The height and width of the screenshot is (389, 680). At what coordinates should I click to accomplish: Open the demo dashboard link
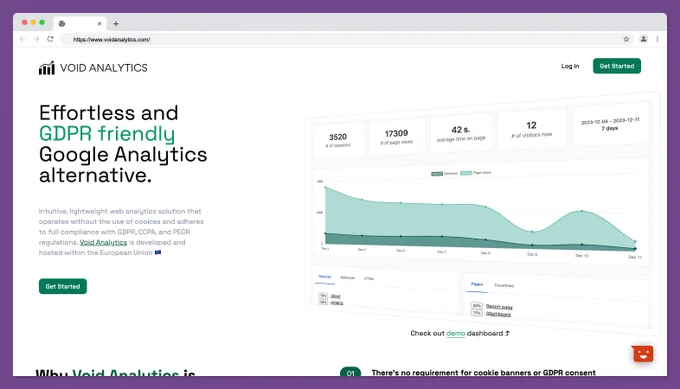(455, 333)
